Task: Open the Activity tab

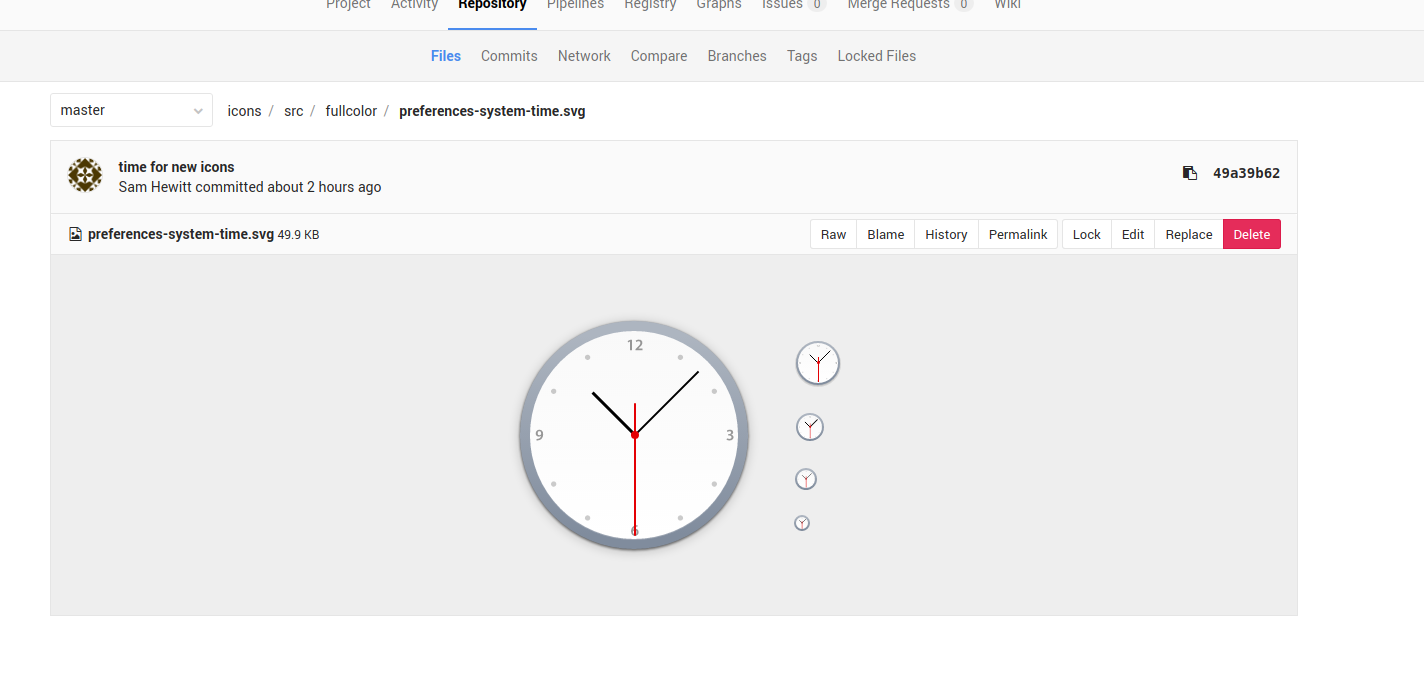Action: click(414, 4)
